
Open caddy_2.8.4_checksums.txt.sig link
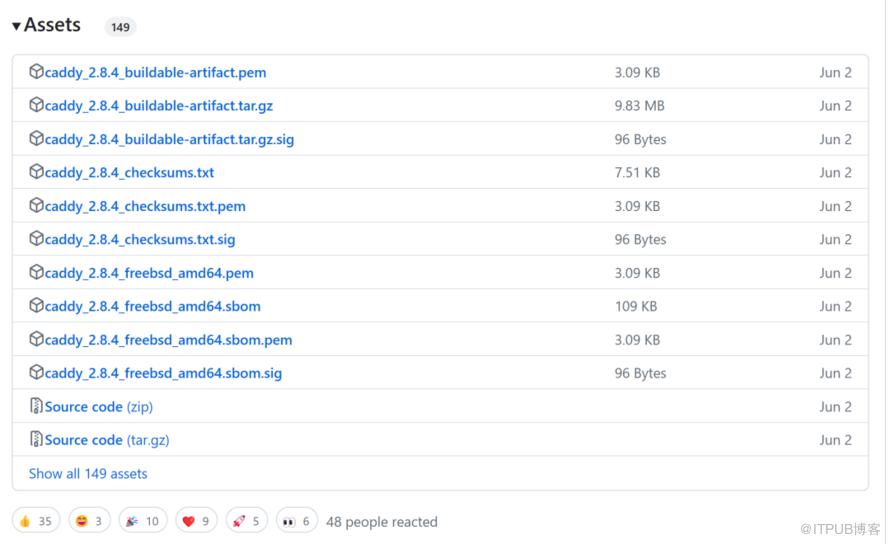pyautogui.click(x=140, y=240)
